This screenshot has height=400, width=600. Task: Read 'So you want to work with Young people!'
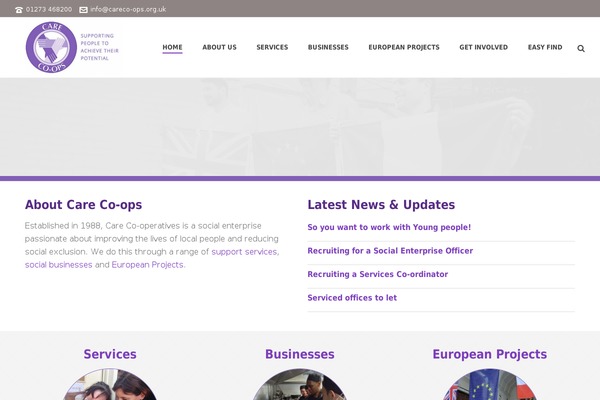point(389,227)
